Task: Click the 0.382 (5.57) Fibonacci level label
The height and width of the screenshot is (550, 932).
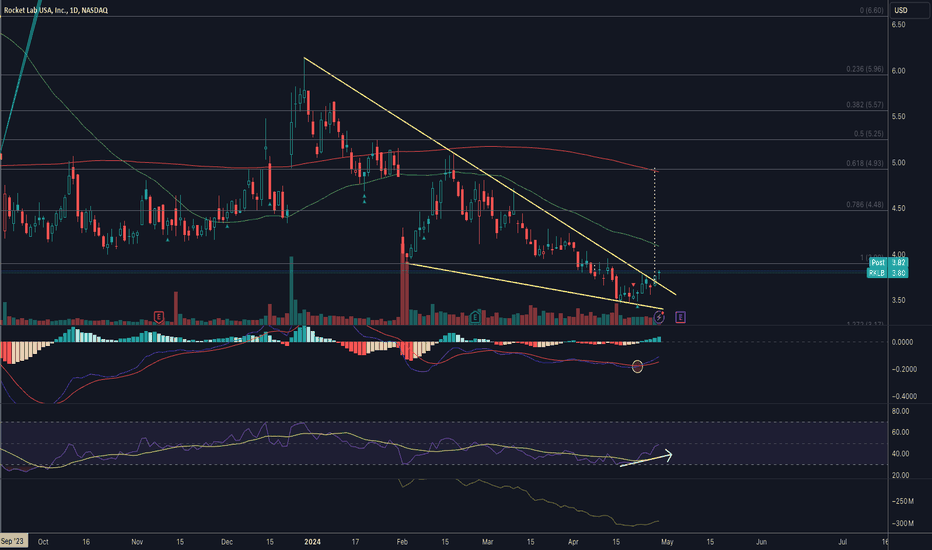Action: (x=865, y=105)
